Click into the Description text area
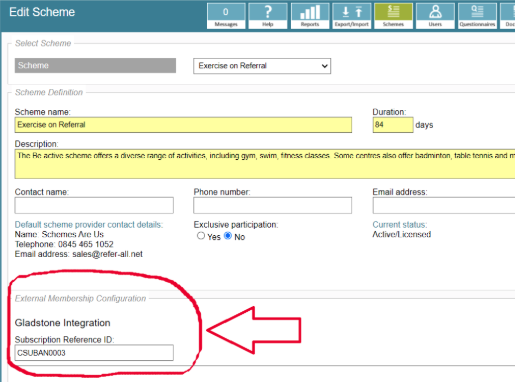The width and height of the screenshot is (515, 384). tap(265, 164)
